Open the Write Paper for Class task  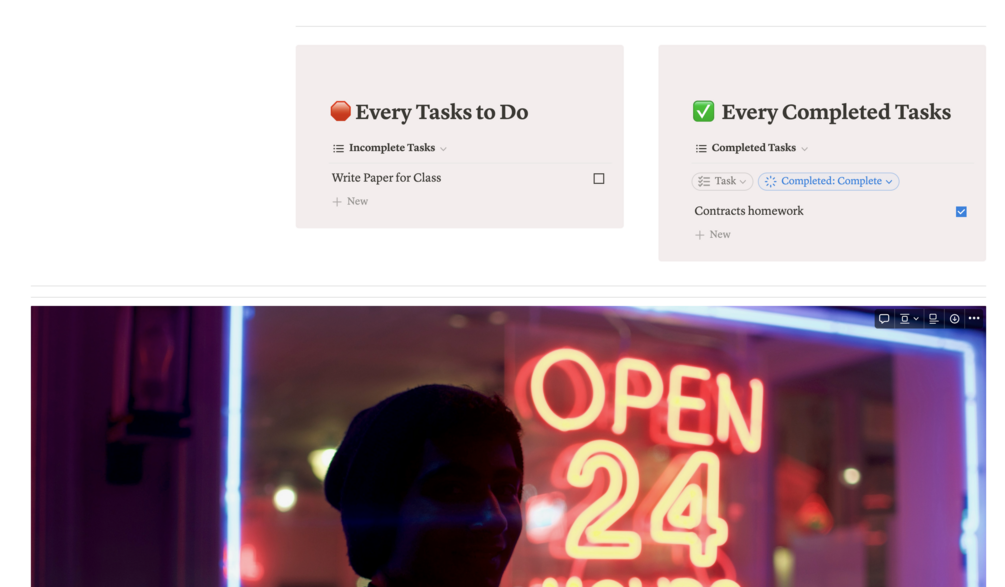(386, 178)
